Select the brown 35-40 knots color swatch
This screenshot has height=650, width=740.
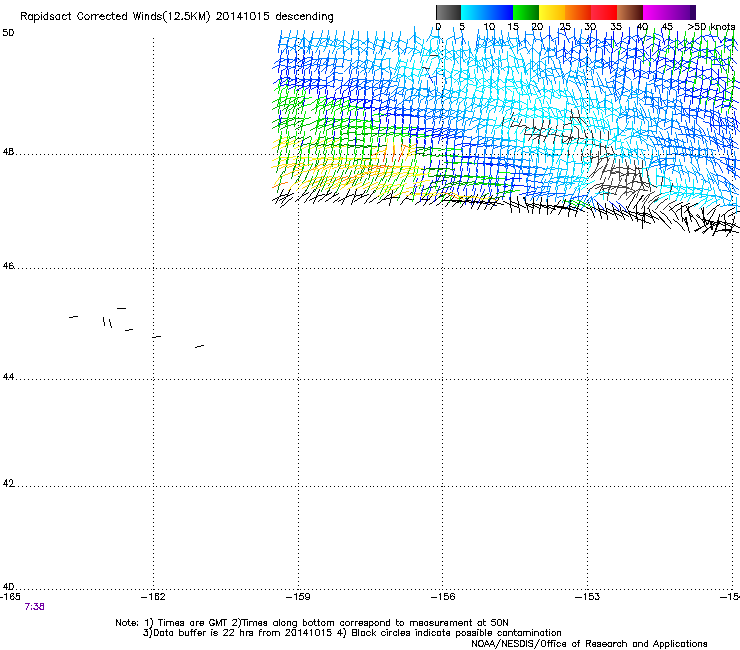point(630,12)
